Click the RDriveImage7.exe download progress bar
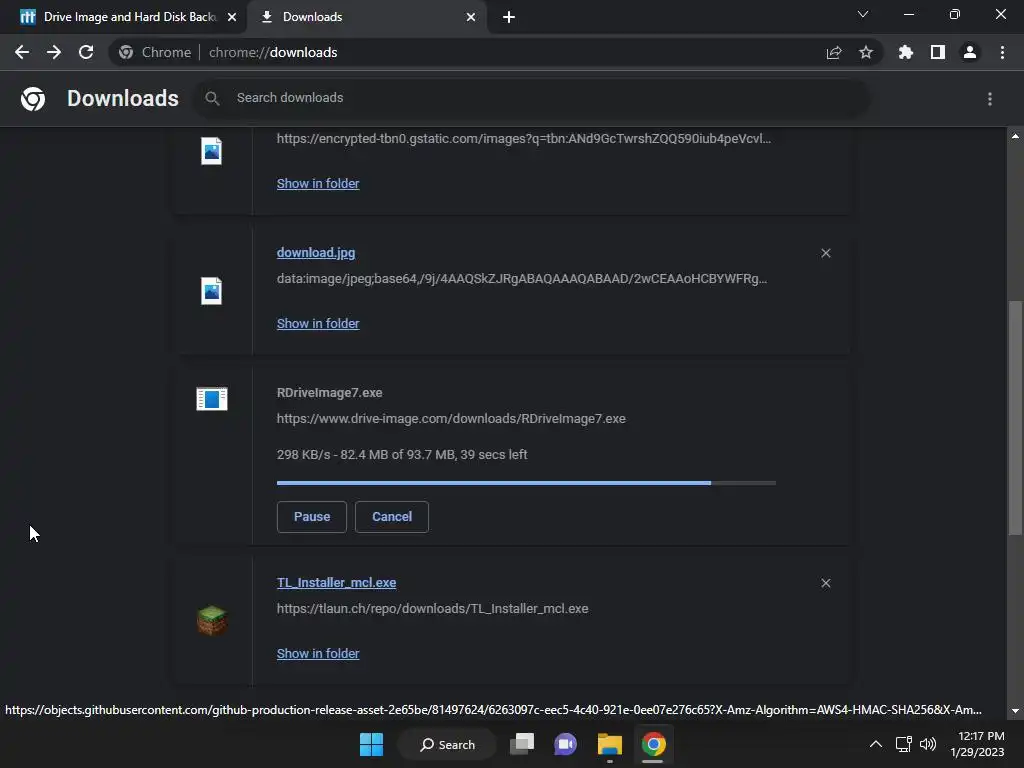This screenshot has width=1024, height=768. click(x=526, y=483)
